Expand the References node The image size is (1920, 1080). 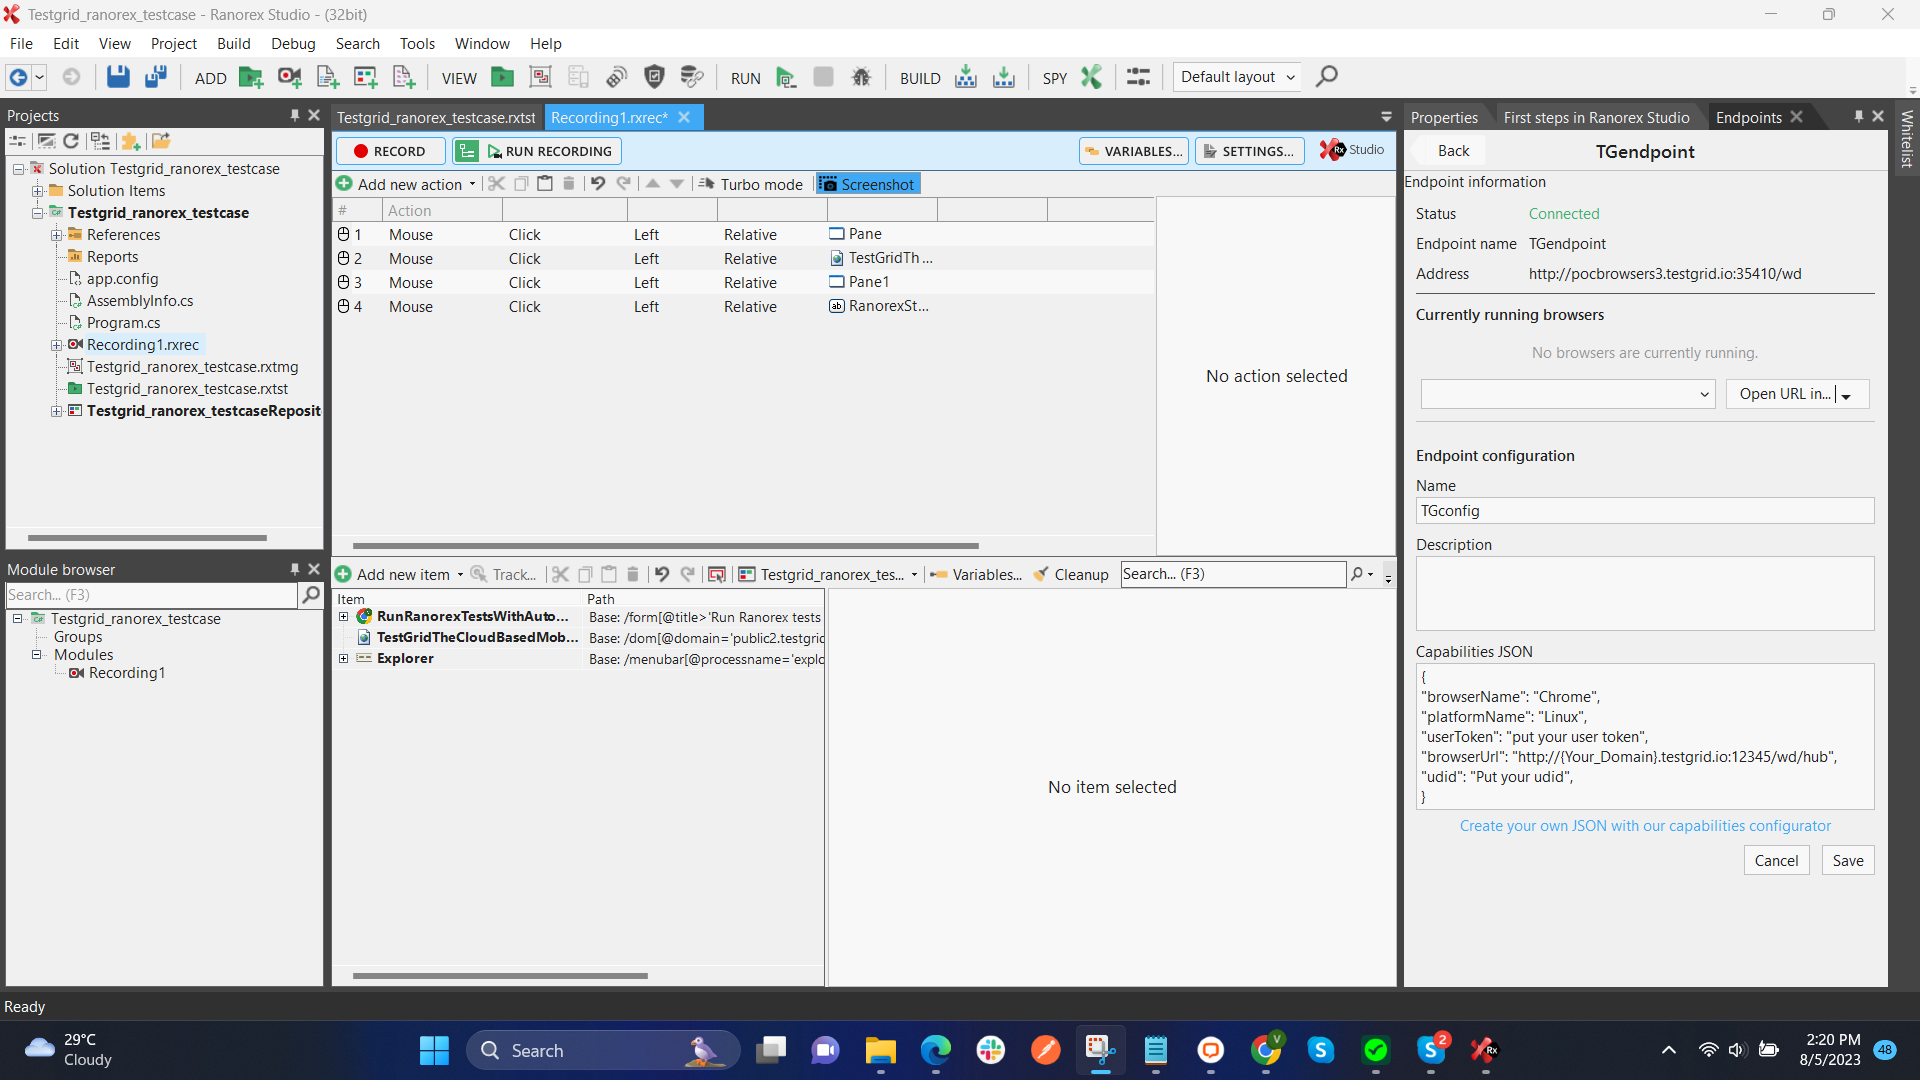tap(57, 235)
